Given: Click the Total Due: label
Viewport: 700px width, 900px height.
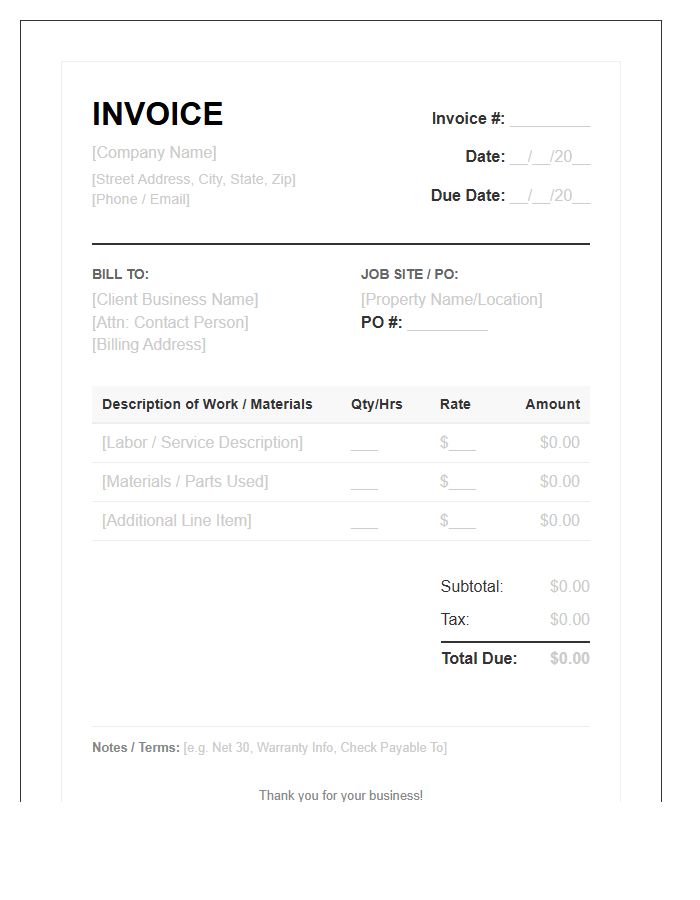Looking at the screenshot, I should [x=479, y=658].
